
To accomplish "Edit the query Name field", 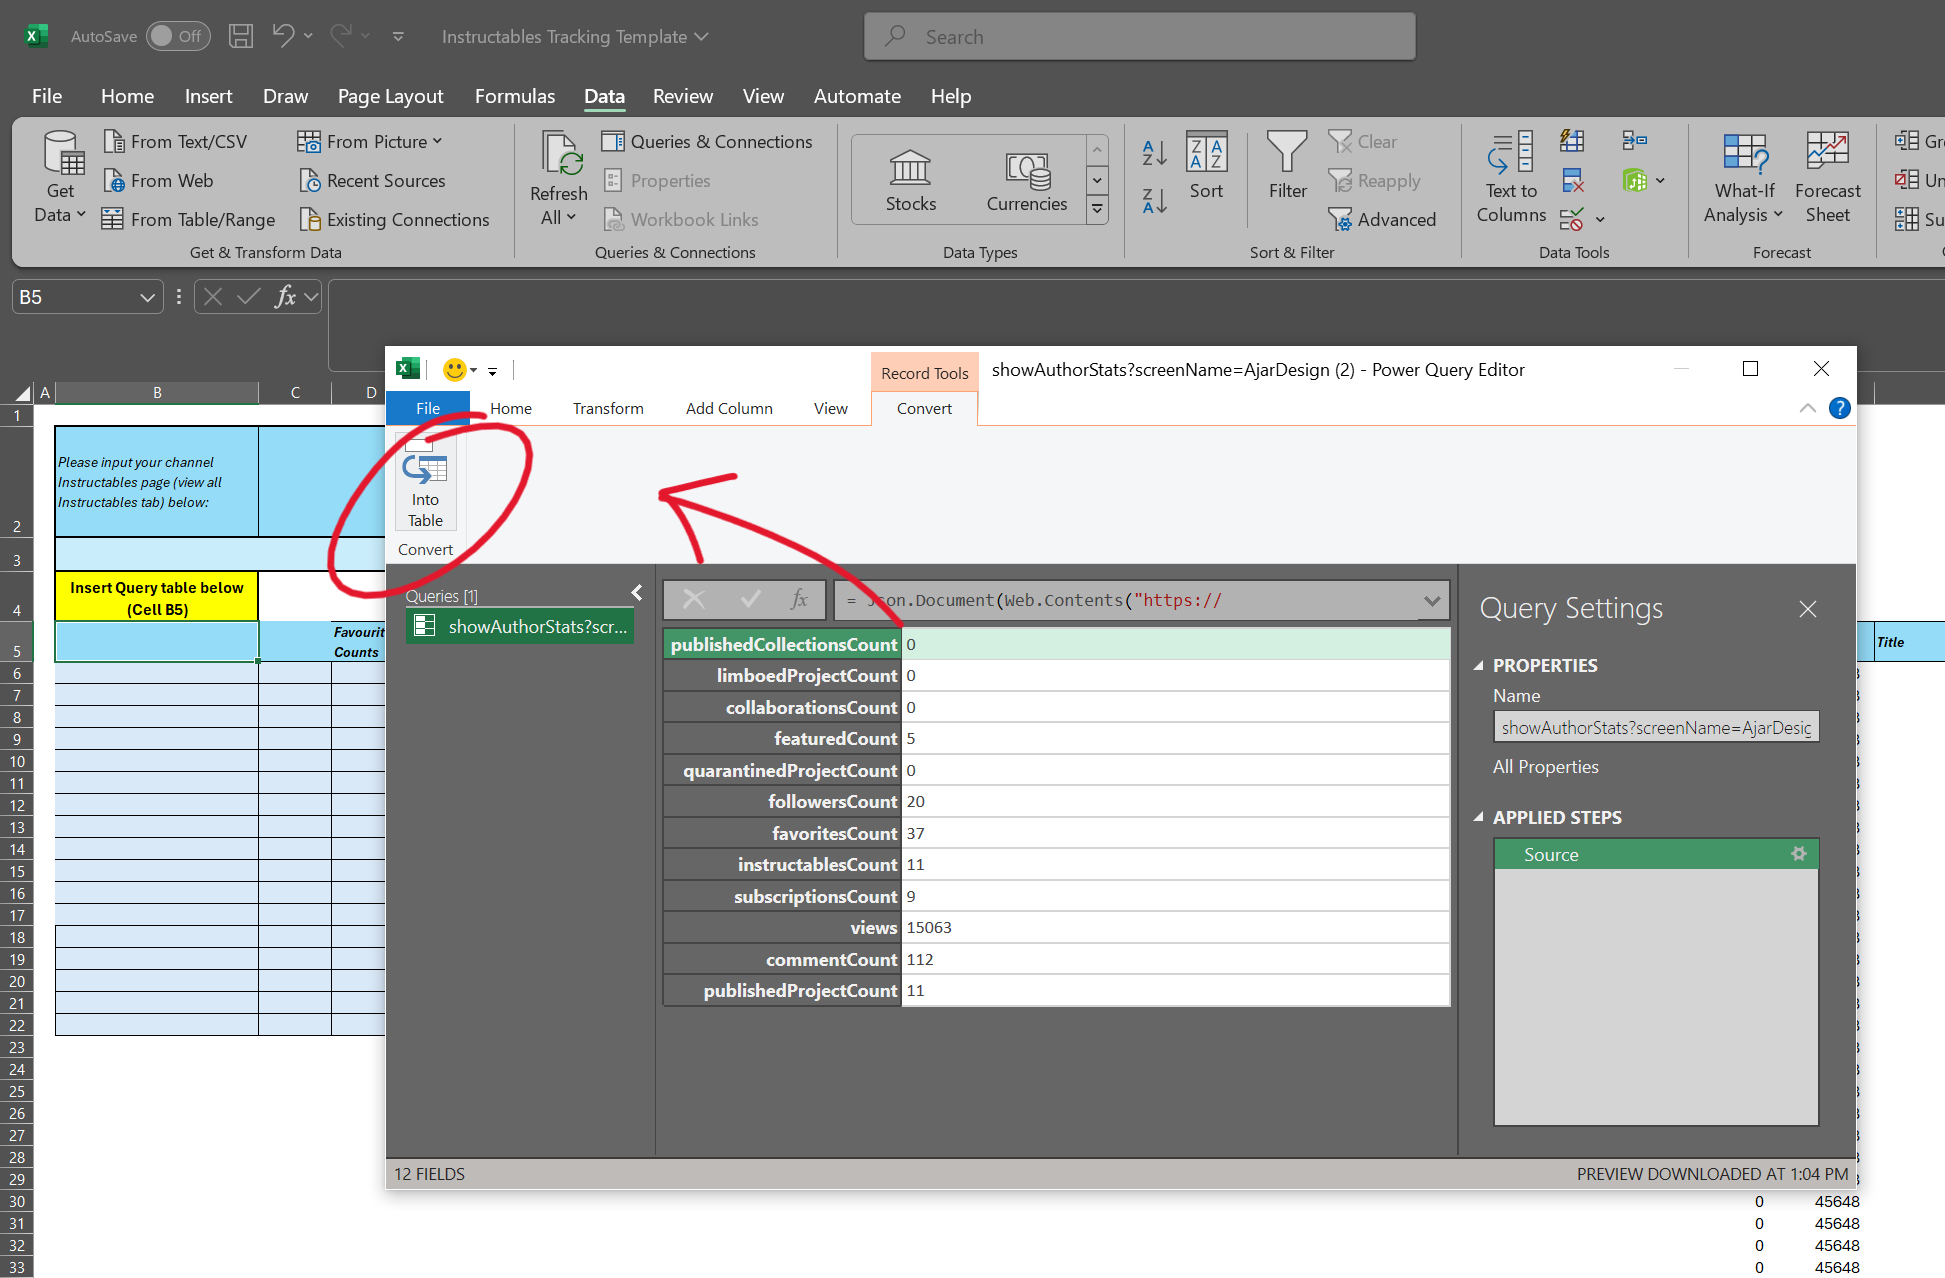I will click(x=1656, y=727).
